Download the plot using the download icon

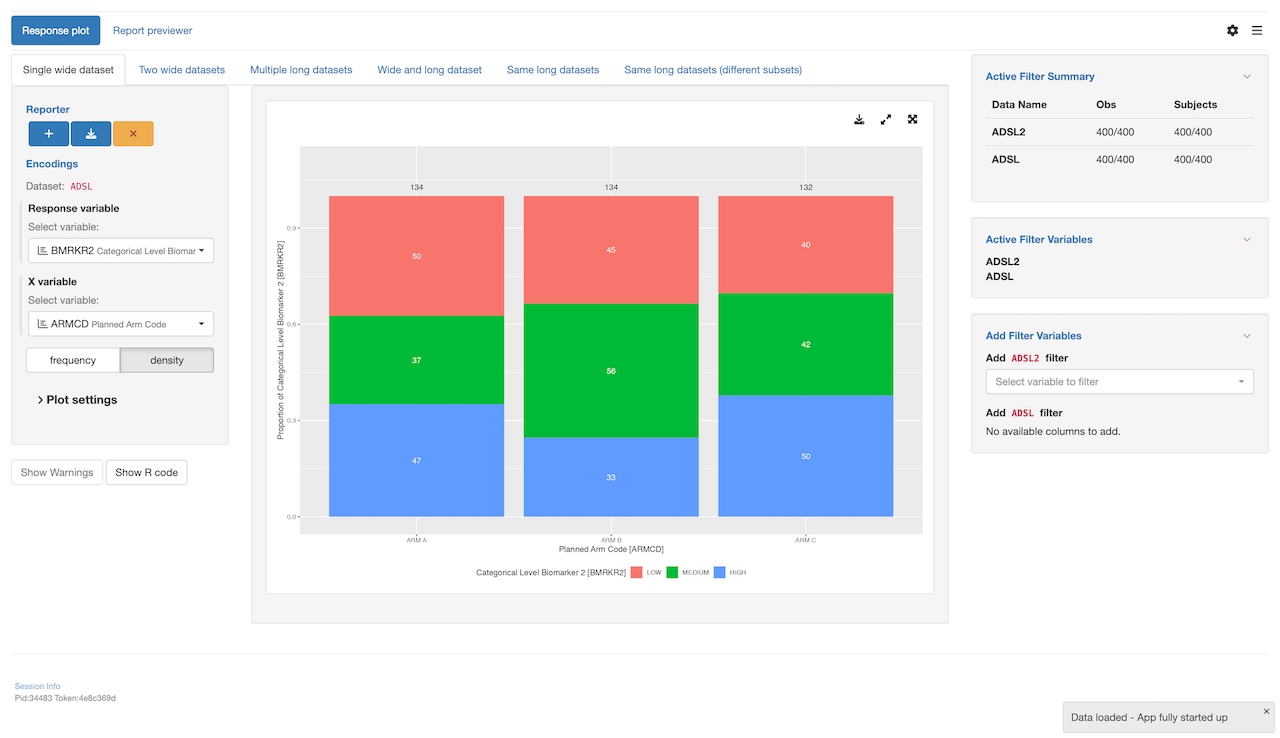pyautogui.click(x=859, y=119)
